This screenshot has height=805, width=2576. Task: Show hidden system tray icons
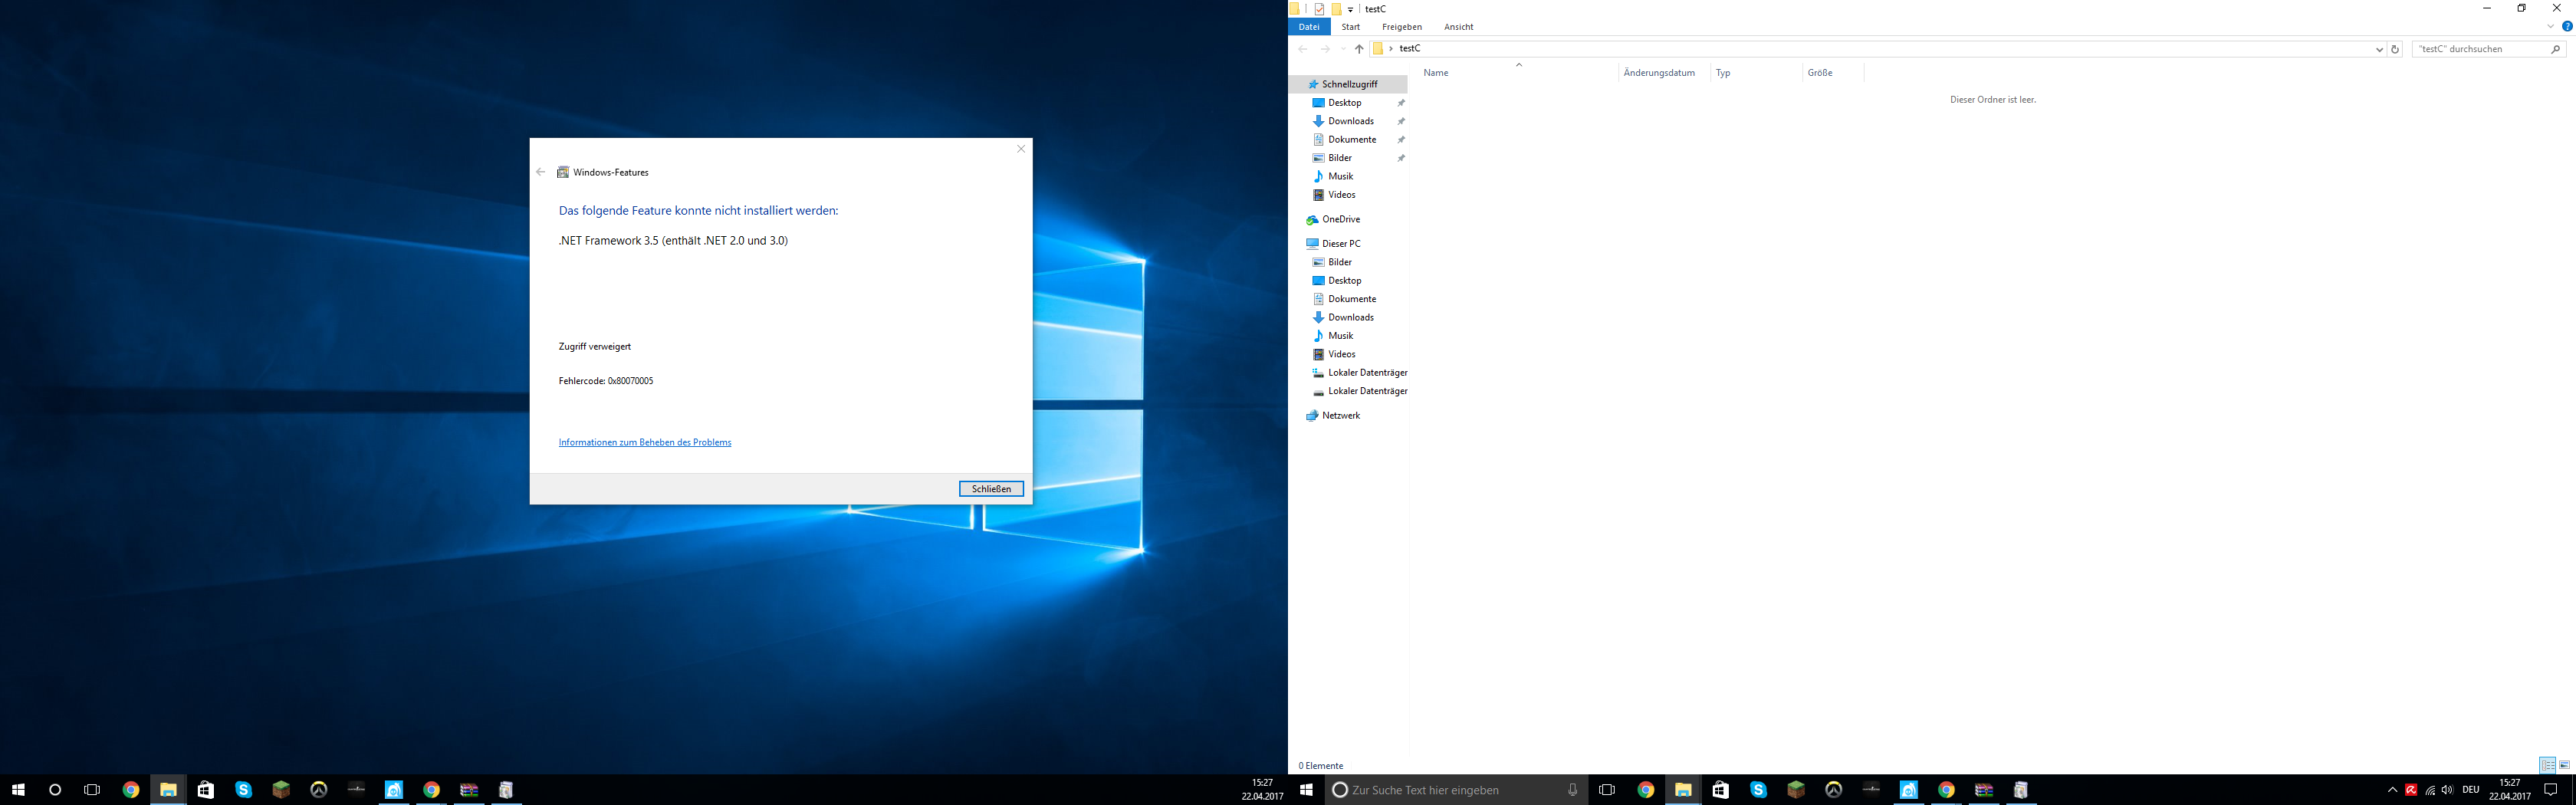(x=2392, y=790)
